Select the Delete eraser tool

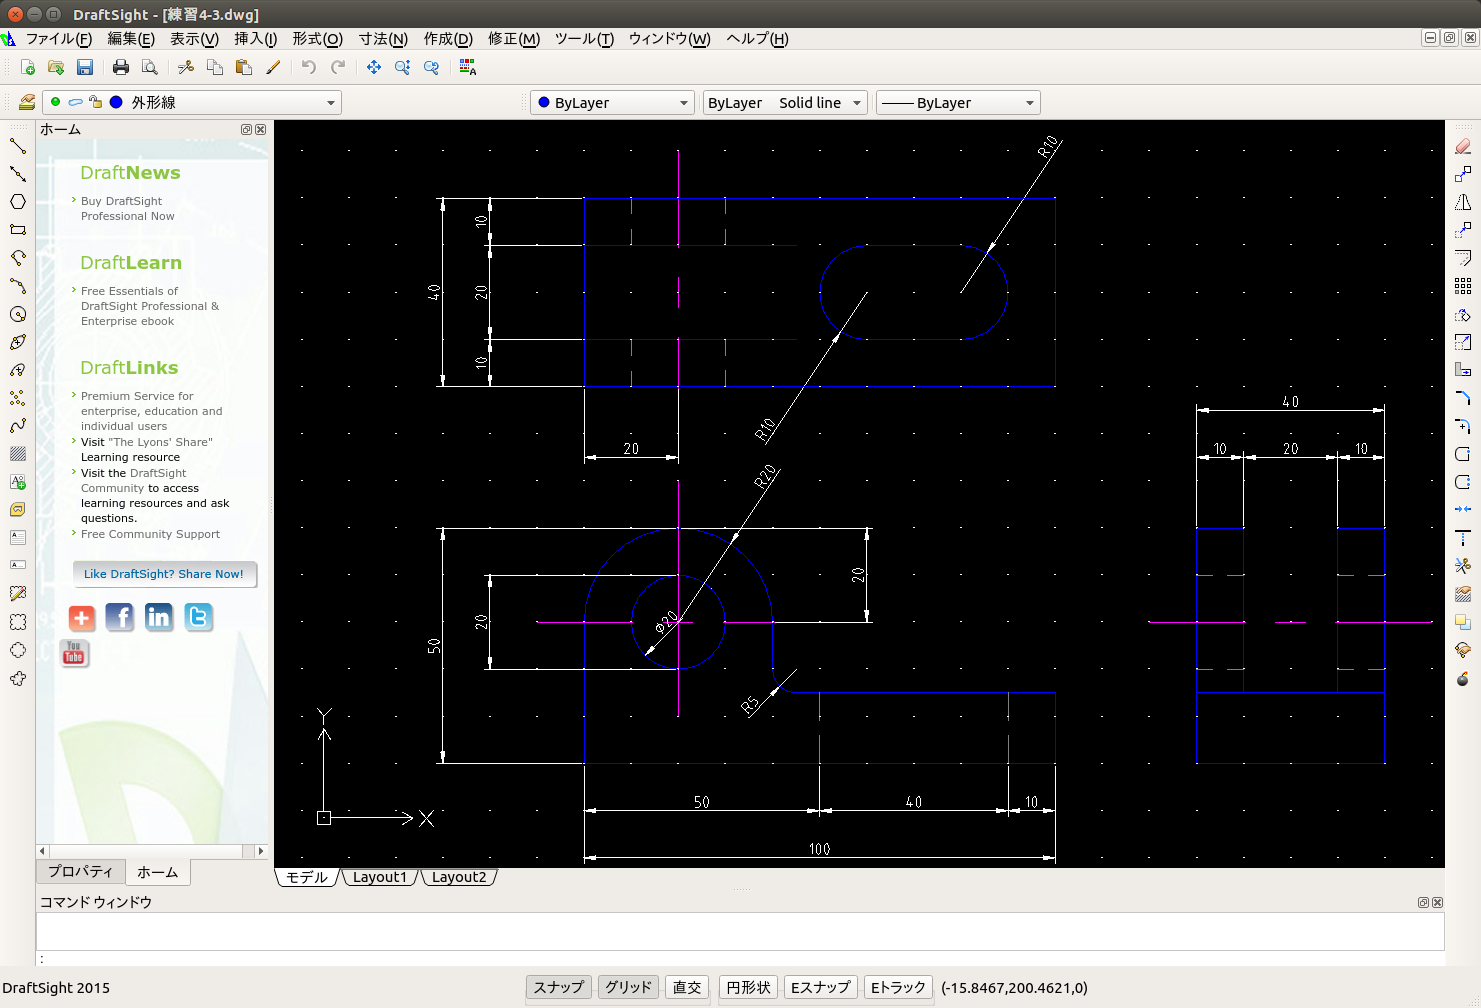[1463, 146]
